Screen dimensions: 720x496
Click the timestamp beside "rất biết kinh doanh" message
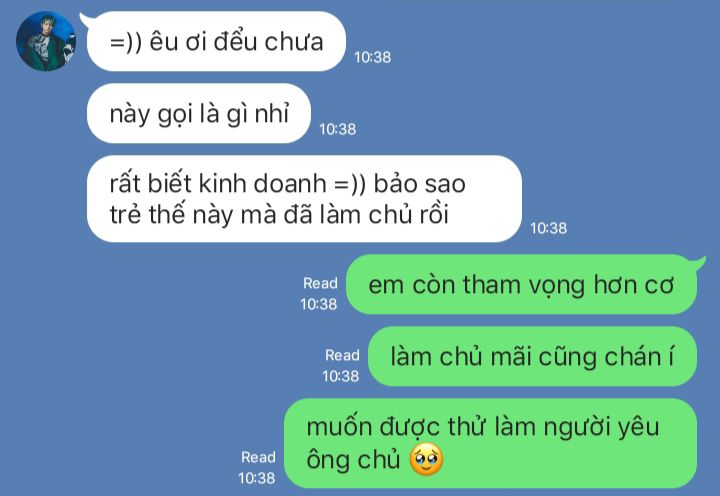[x=549, y=228]
